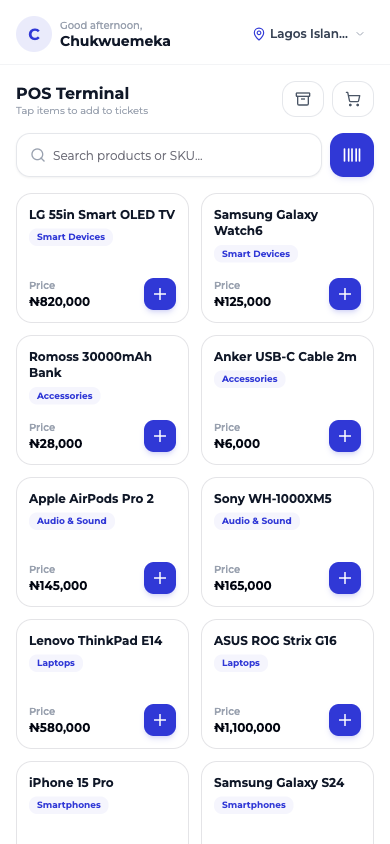This screenshot has width=390, height=844.
Task: Click the location chevron arrow
Action: (x=360, y=34)
